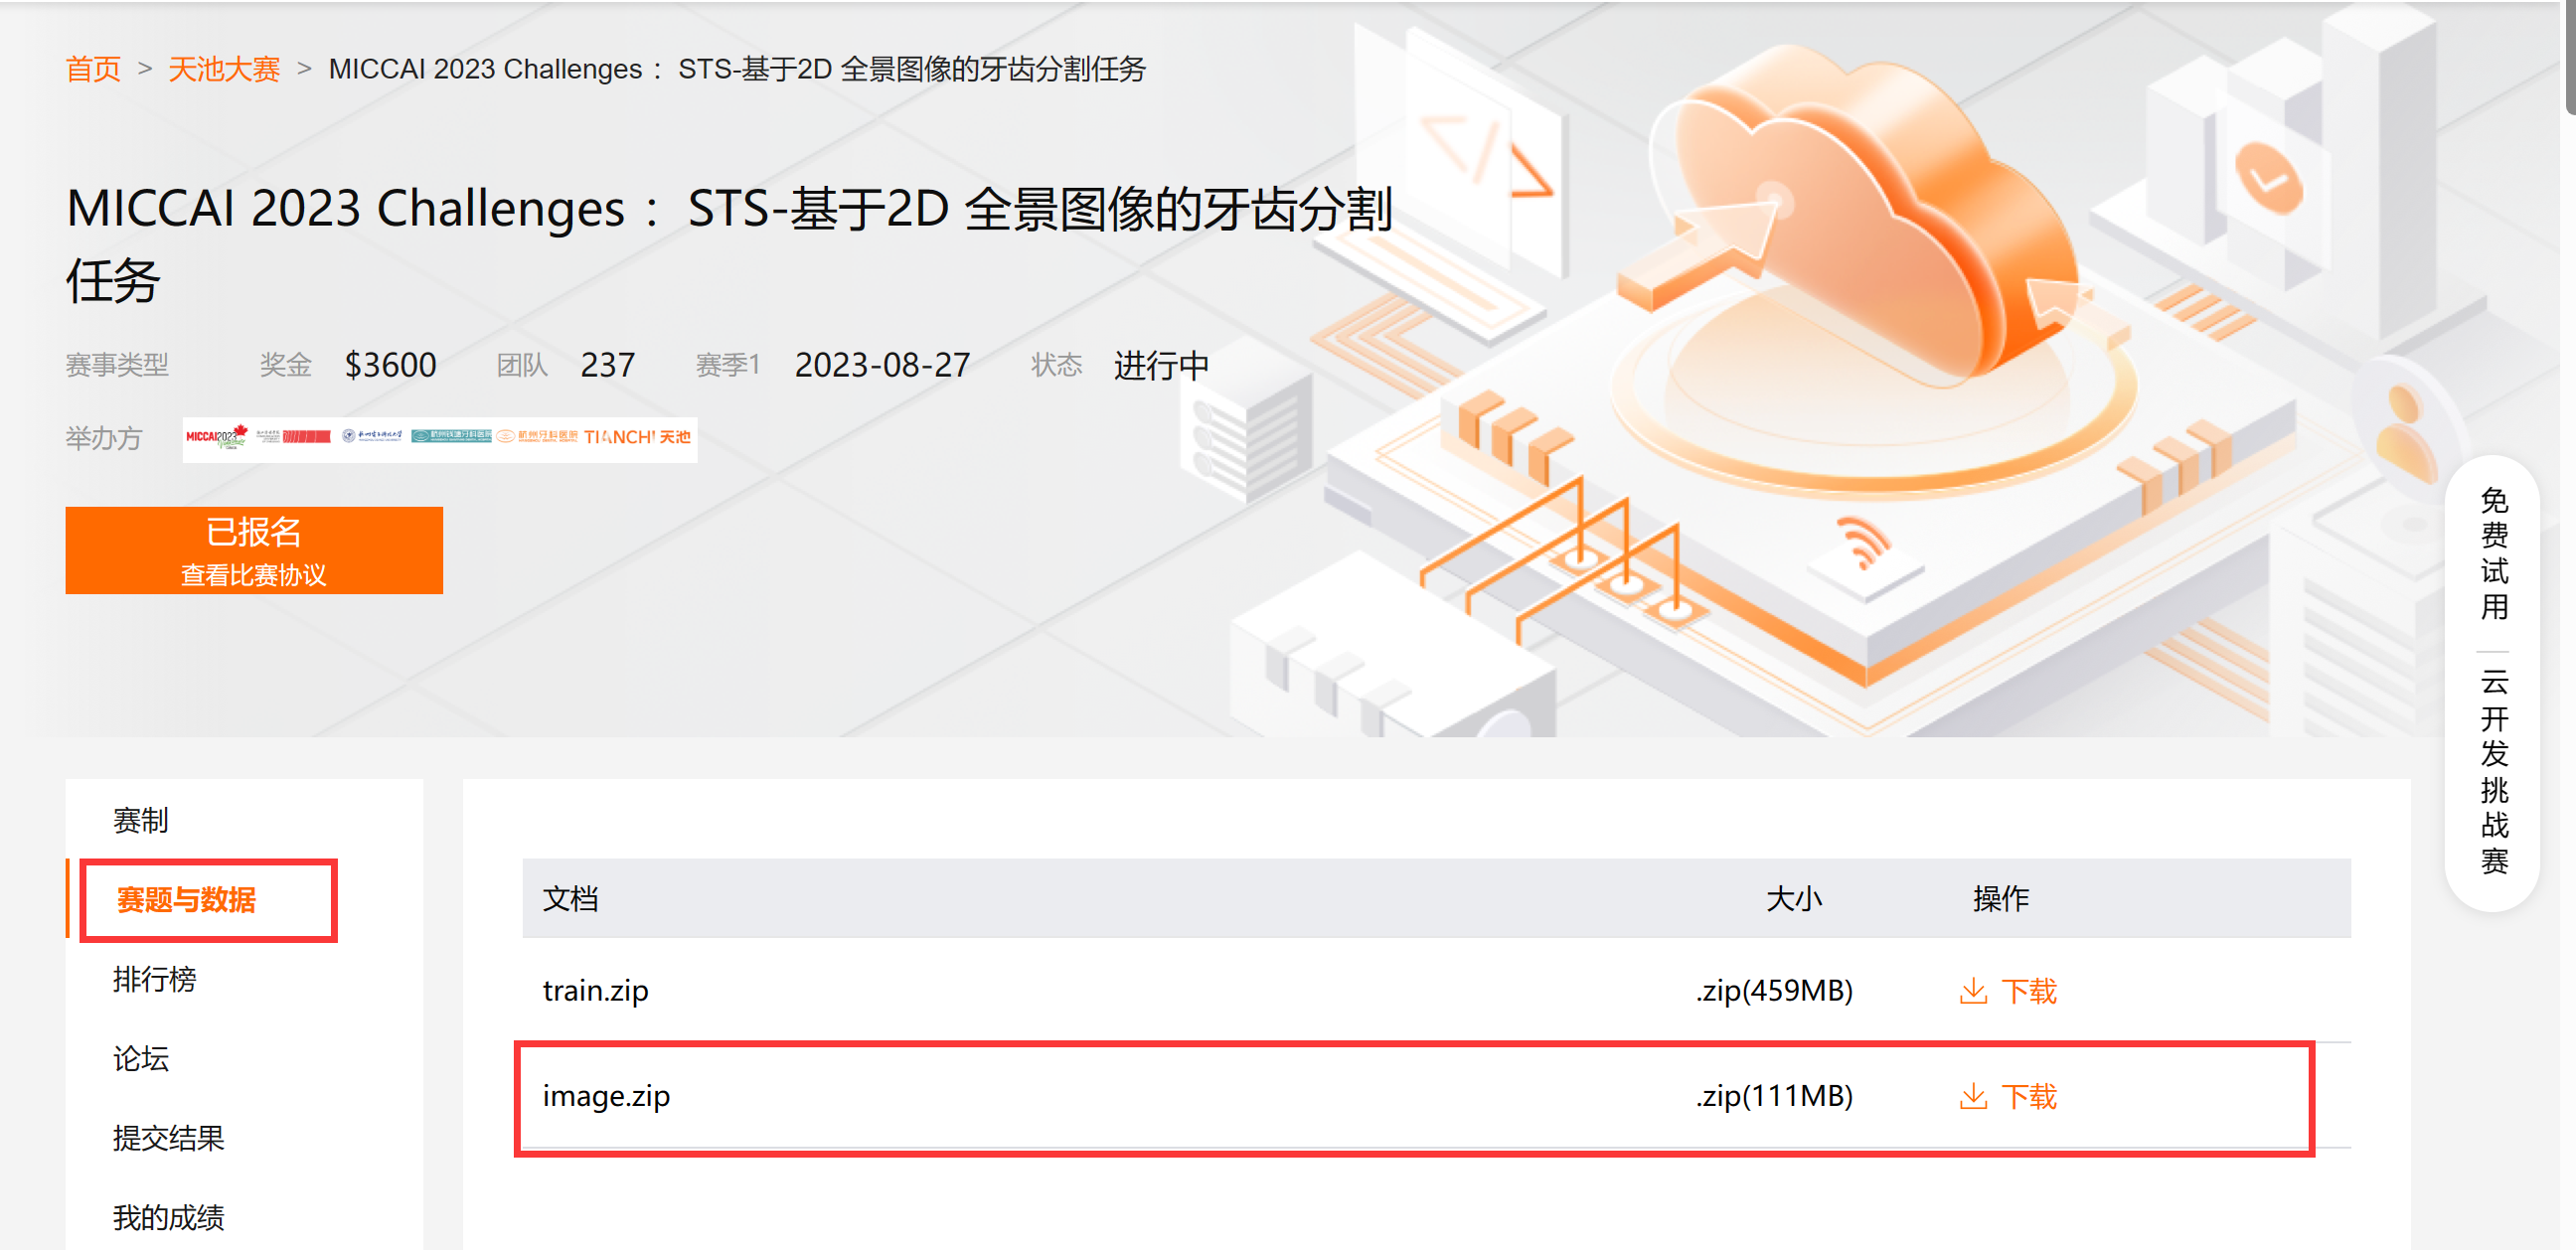Click the Hangzhou Qiantang Dental Hospital logo

[x=452, y=438]
